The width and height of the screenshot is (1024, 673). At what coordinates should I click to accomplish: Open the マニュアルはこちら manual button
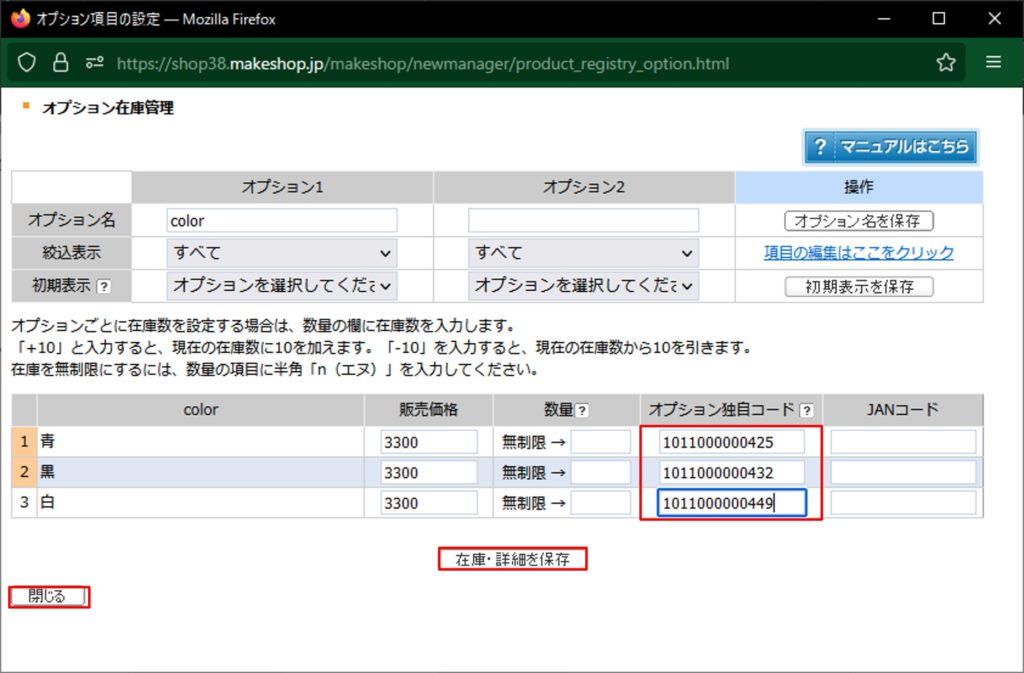click(889, 147)
